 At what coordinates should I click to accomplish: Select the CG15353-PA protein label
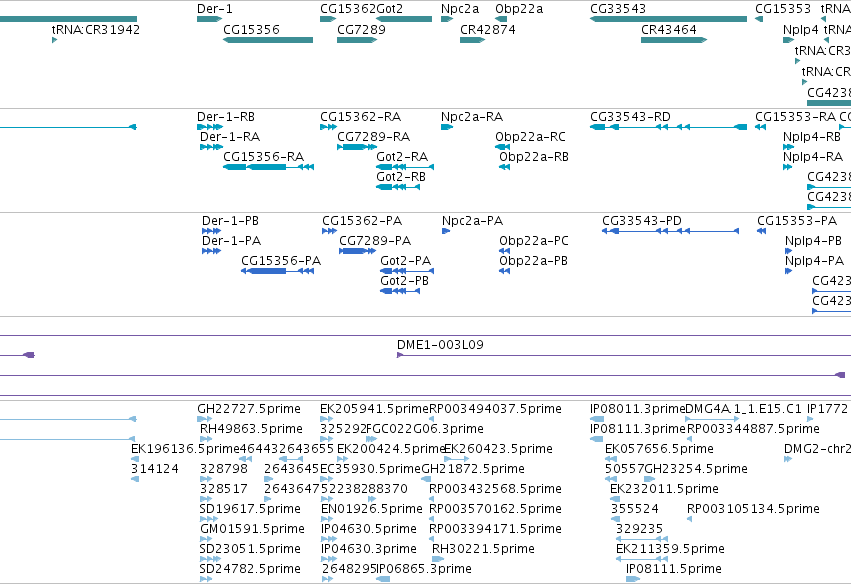(797, 221)
